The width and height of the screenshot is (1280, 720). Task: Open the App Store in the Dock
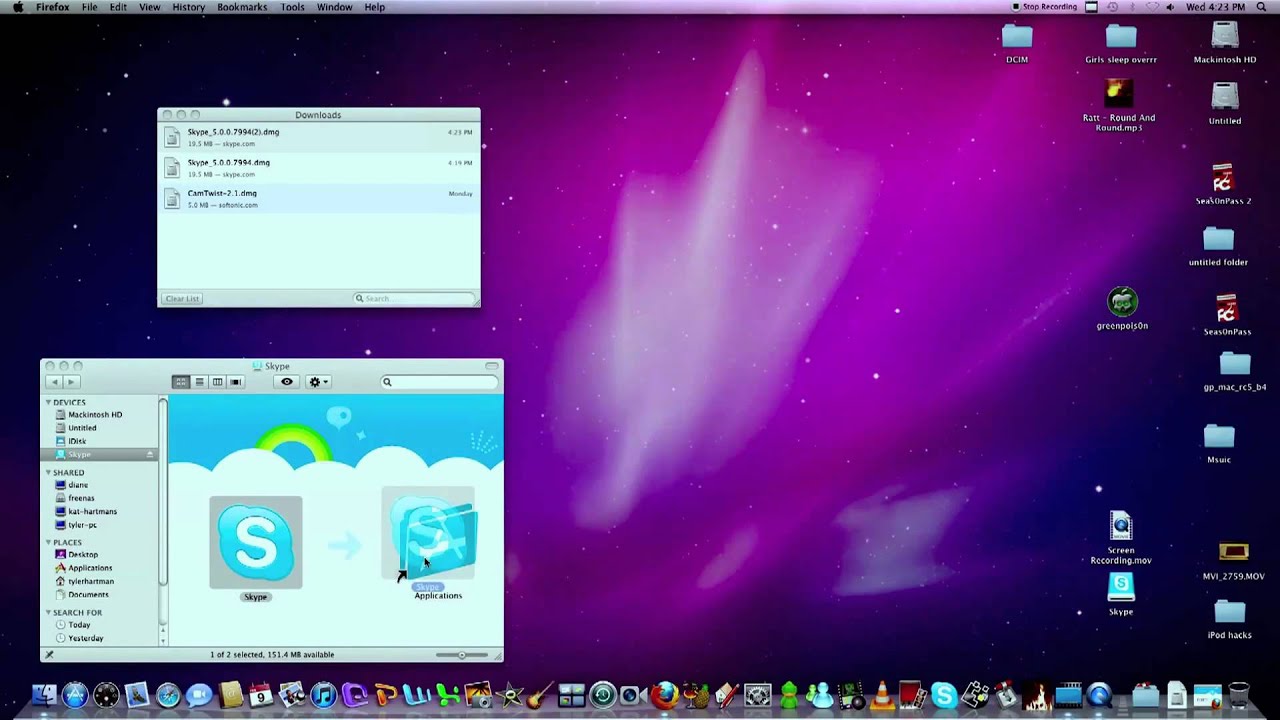[x=75, y=695]
